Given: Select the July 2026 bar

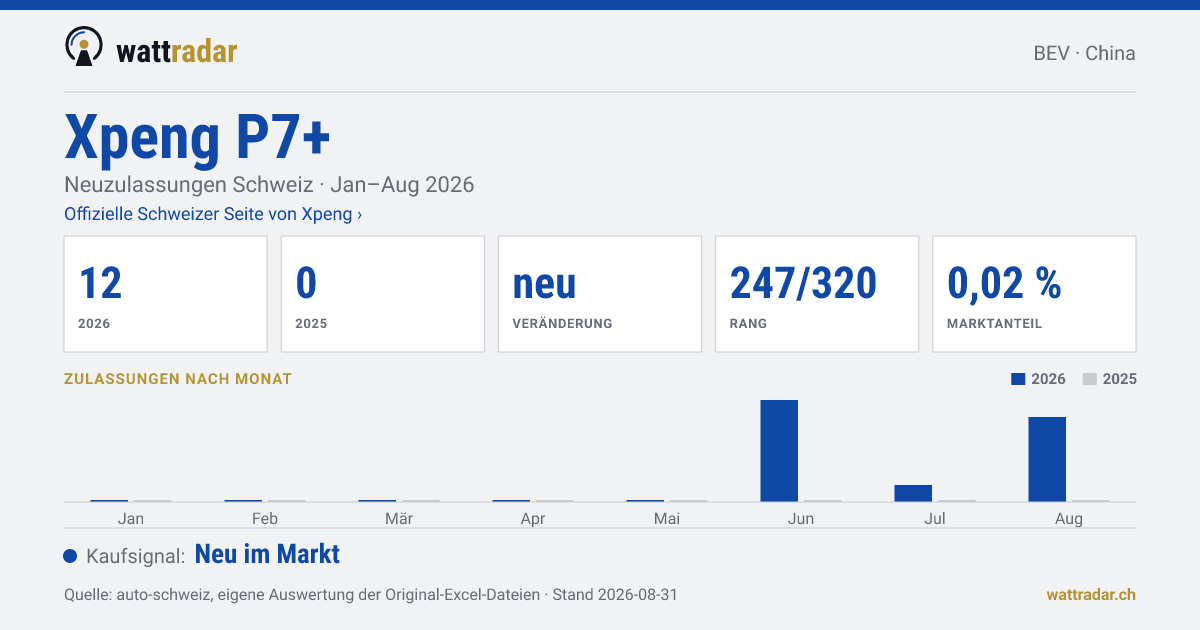Looking at the screenshot, I should [913, 493].
